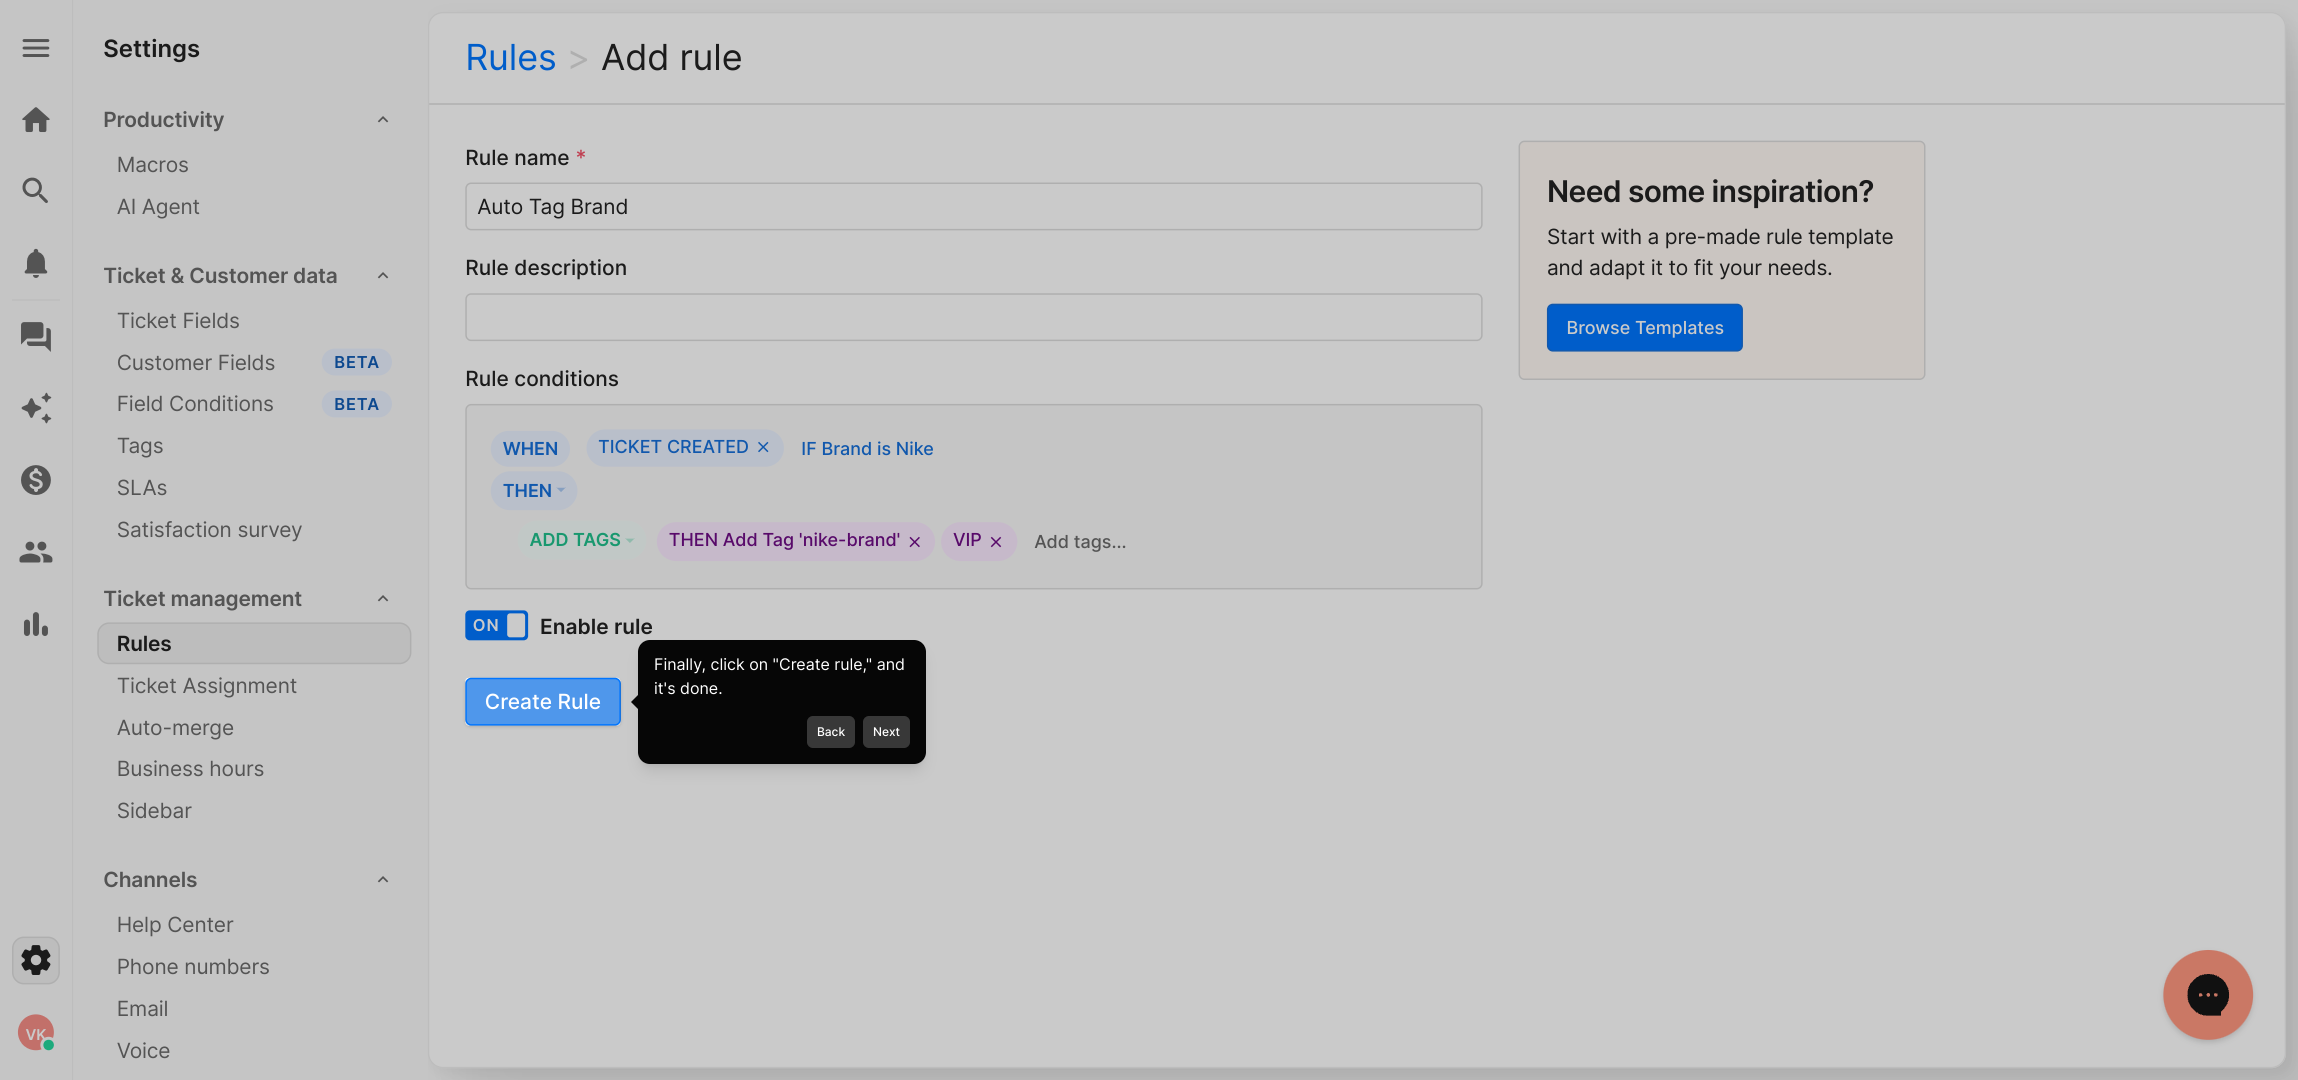This screenshot has height=1080, width=2298.
Task: Collapse the Channels section
Action: (383, 880)
